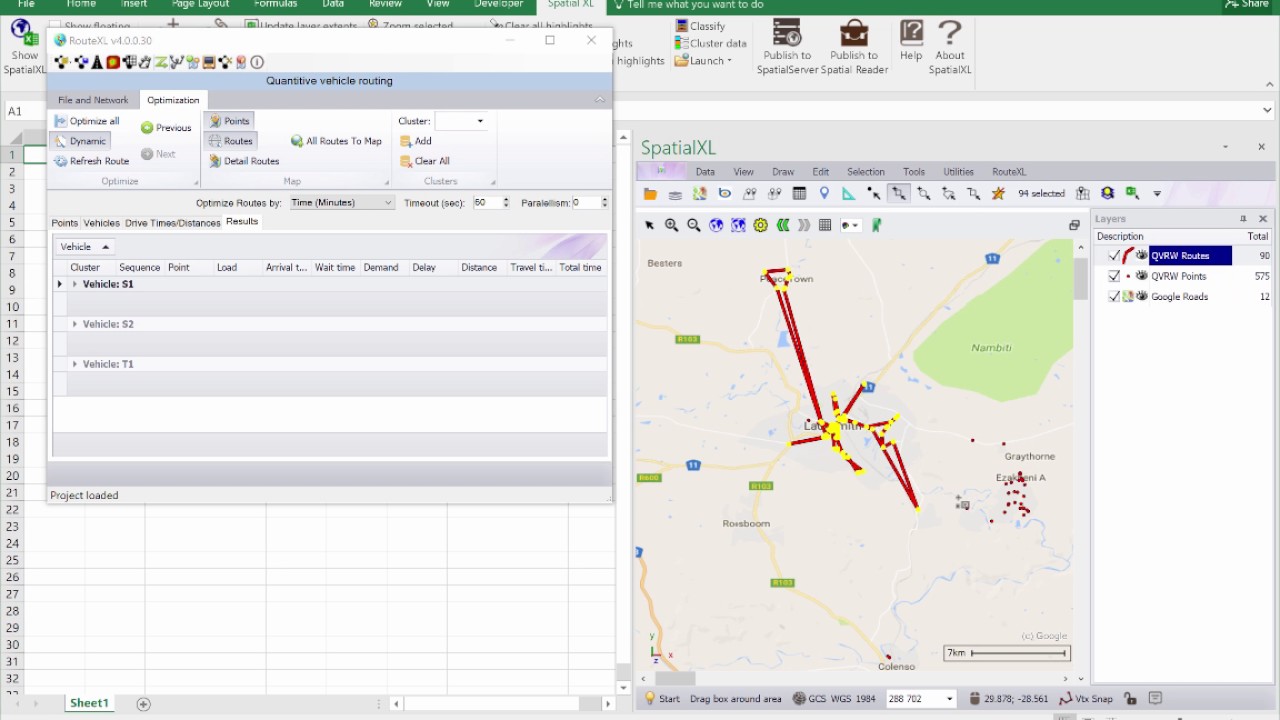Click the black tower RouteXL toolbar icon
The width and height of the screenshot is (1280, 720).
pyautogui.click(x=97, y=62)
